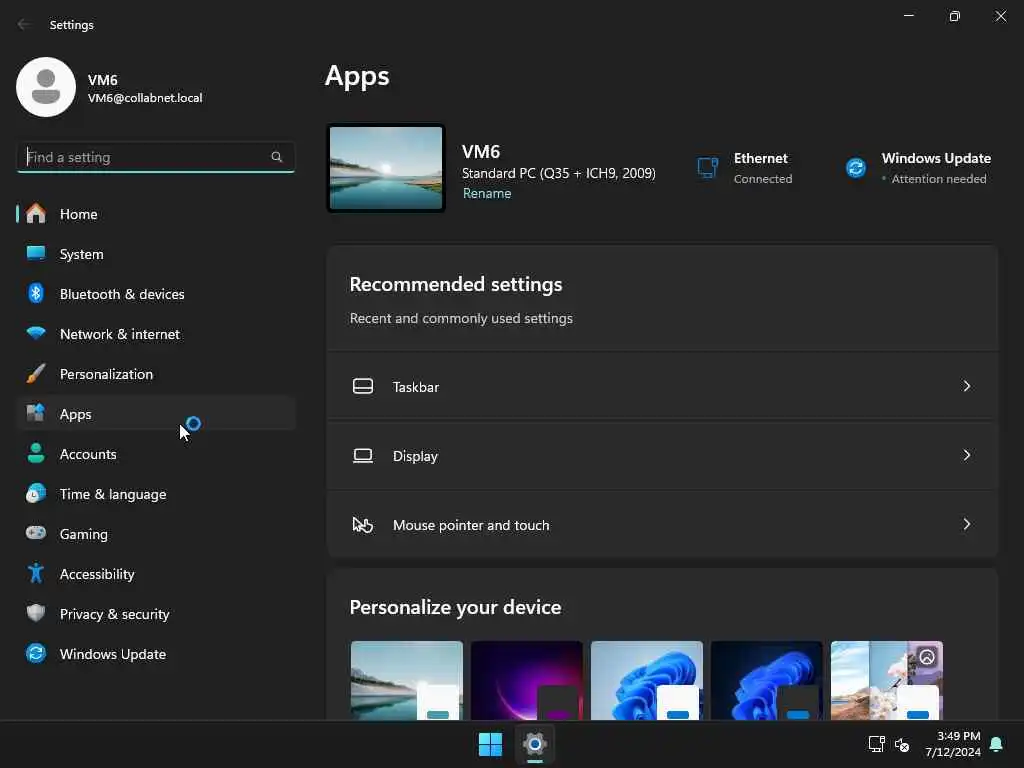Image resolution: width=1024 pixels, height=768 pixels.
Task: Select the purple glow theme thumbnail
Action: coord(526,680)
